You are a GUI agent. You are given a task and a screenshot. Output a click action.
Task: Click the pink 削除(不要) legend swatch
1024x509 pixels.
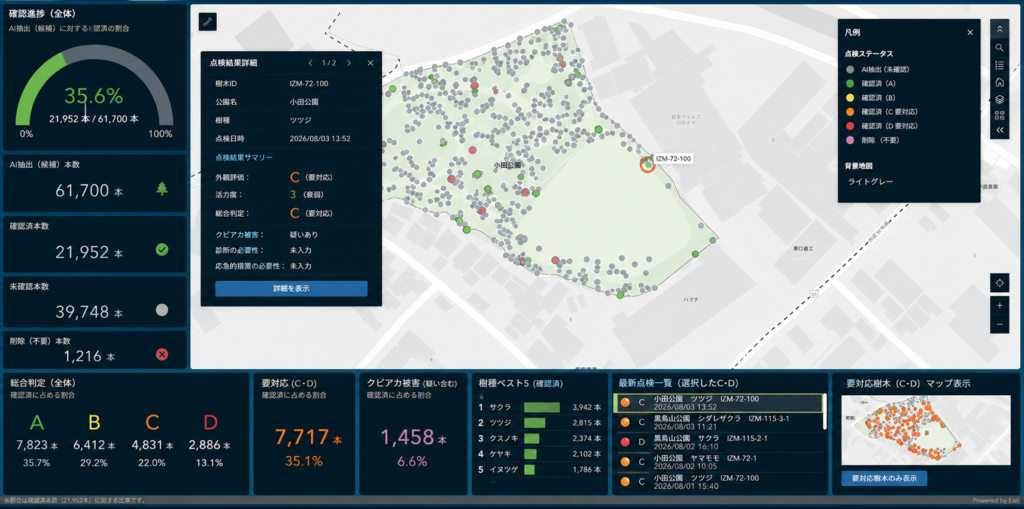click(x=850, y=140)
